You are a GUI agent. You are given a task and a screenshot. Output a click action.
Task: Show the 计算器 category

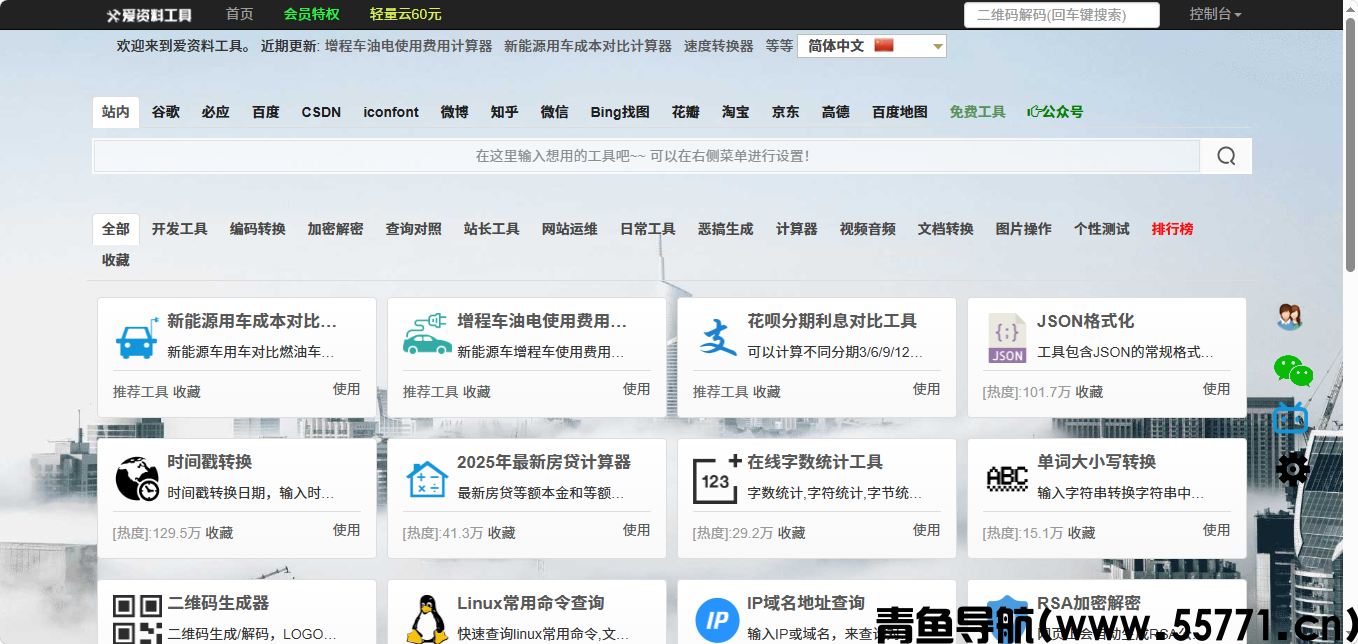[x=796, y=229]
